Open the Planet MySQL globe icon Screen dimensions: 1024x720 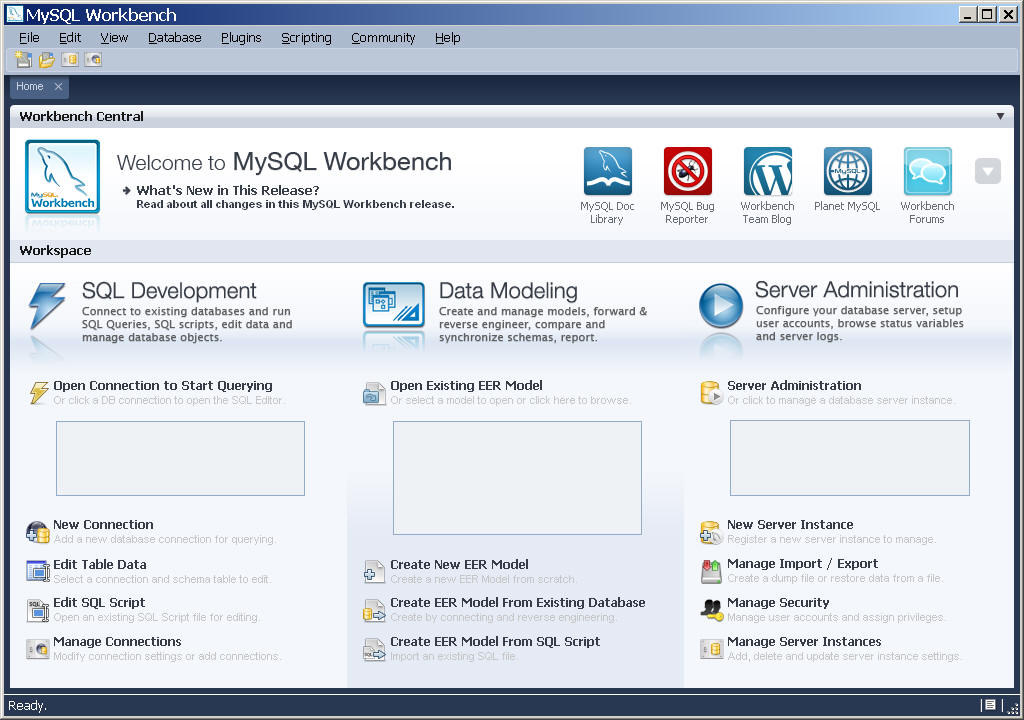pyautogui.click(x=848, y=171)
